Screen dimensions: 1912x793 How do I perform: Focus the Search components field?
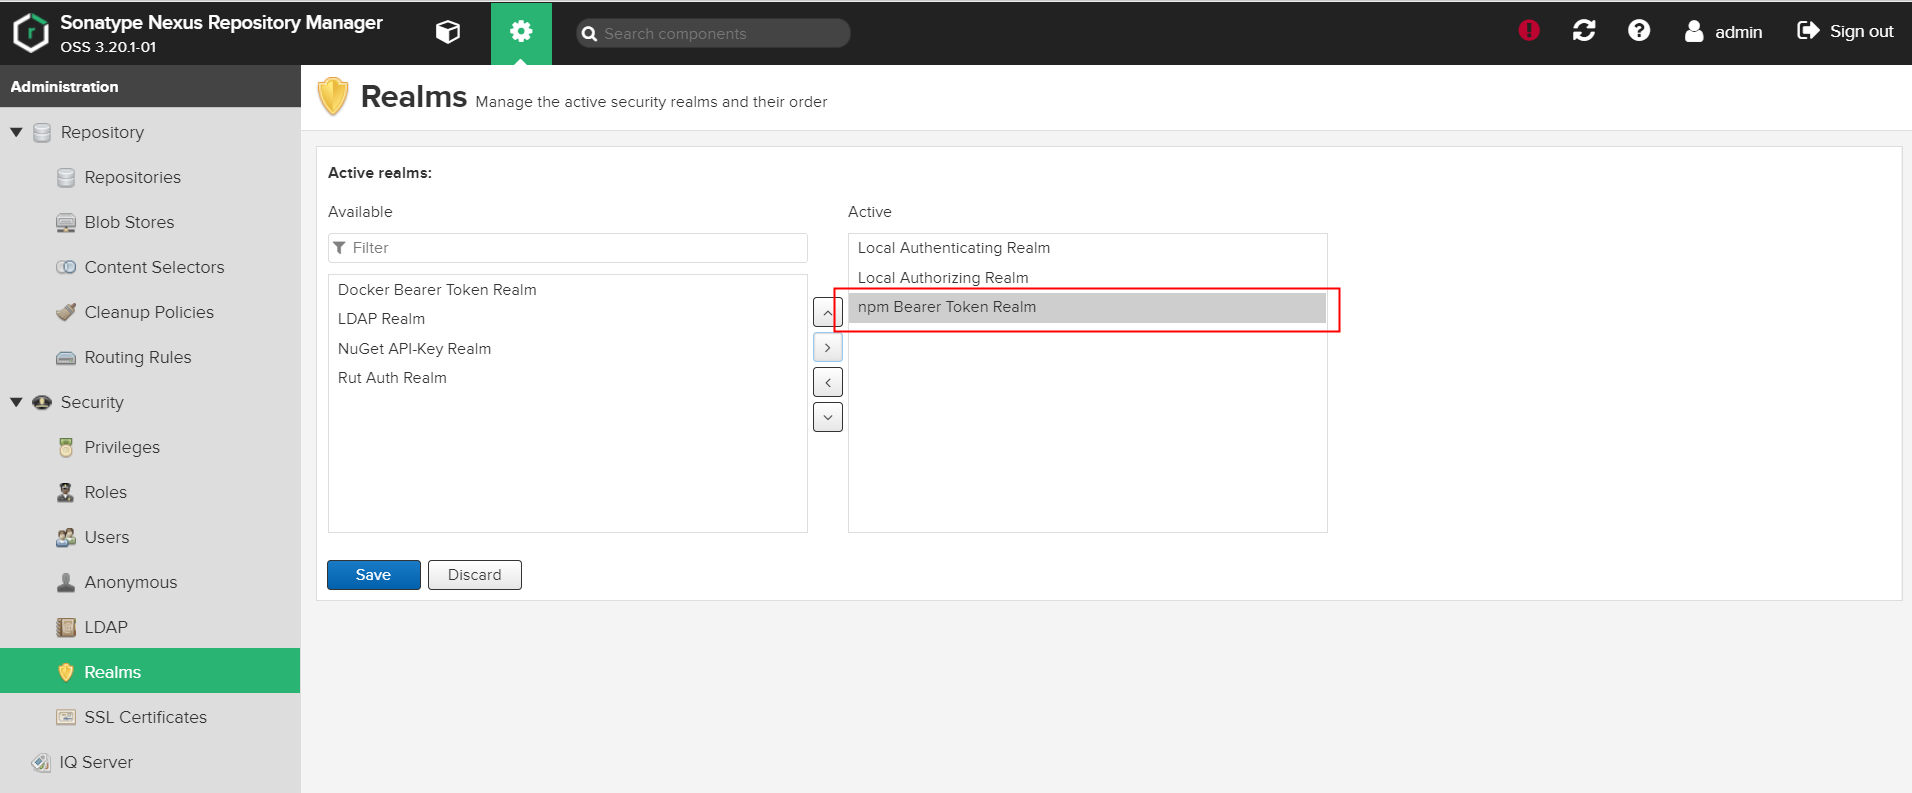click(713, 33)
